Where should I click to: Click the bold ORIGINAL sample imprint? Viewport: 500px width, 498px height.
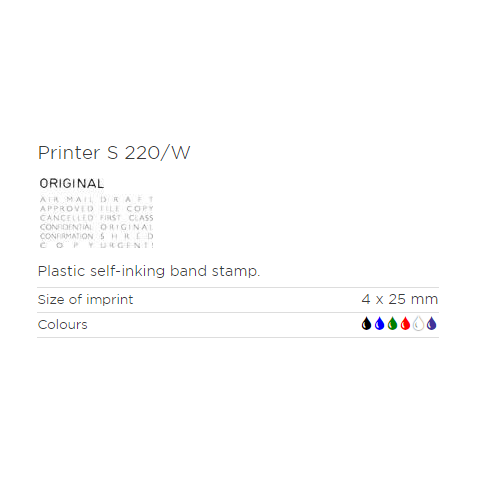click(x=72, y=183)
